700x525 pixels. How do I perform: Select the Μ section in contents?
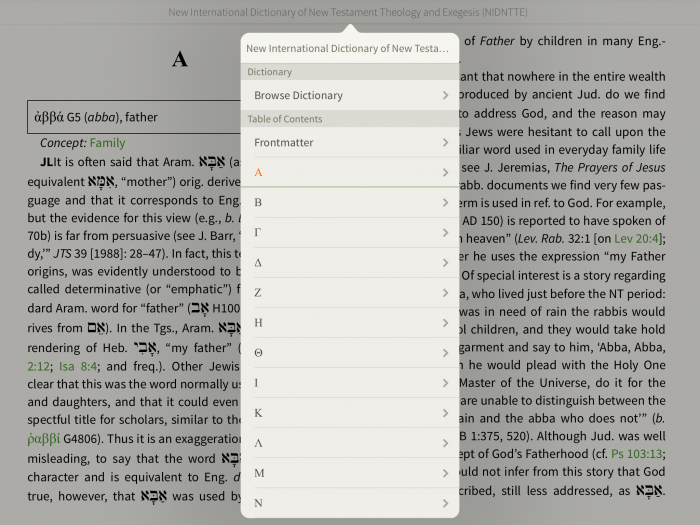click(350, 473)
